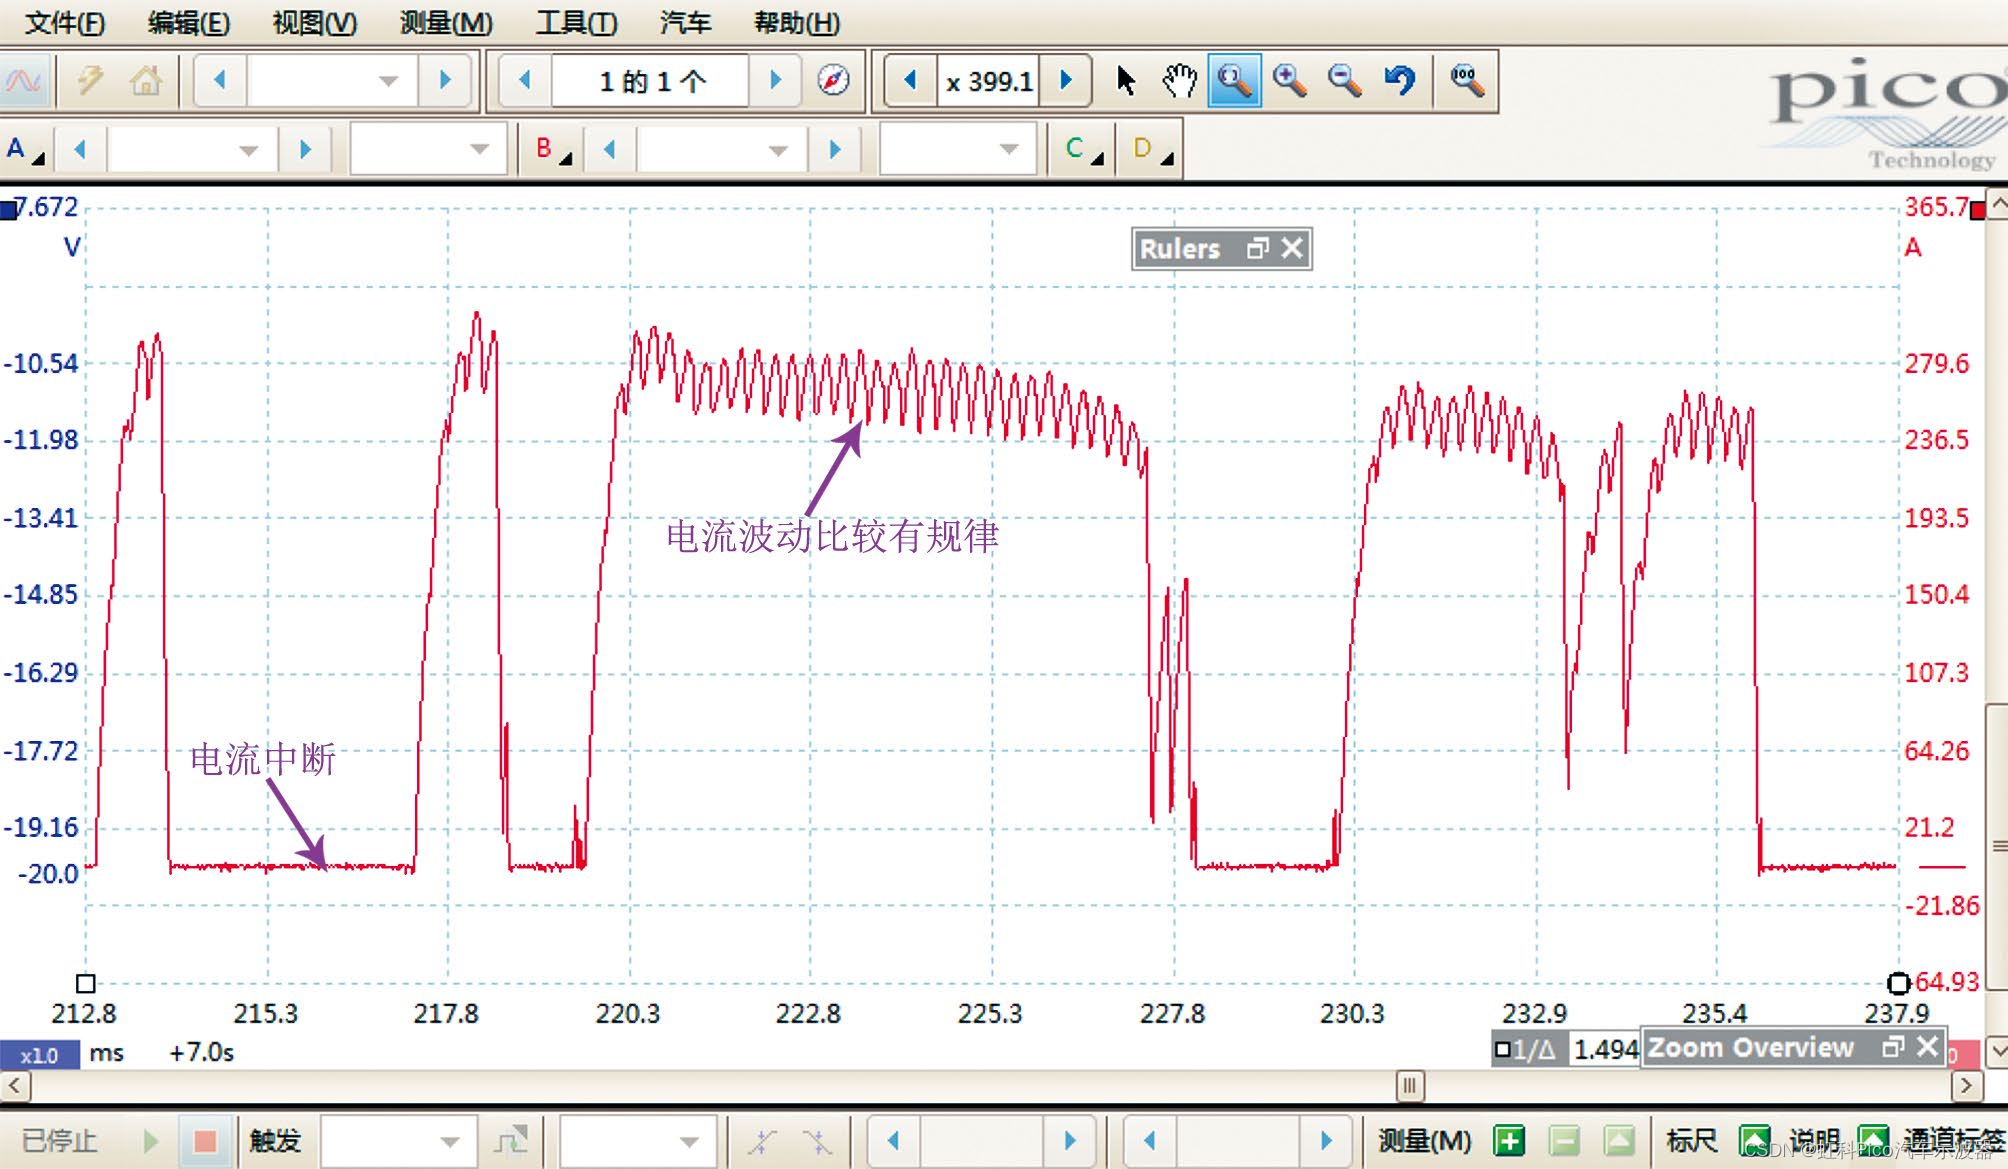Click the zoom to full view icon

1466,81
